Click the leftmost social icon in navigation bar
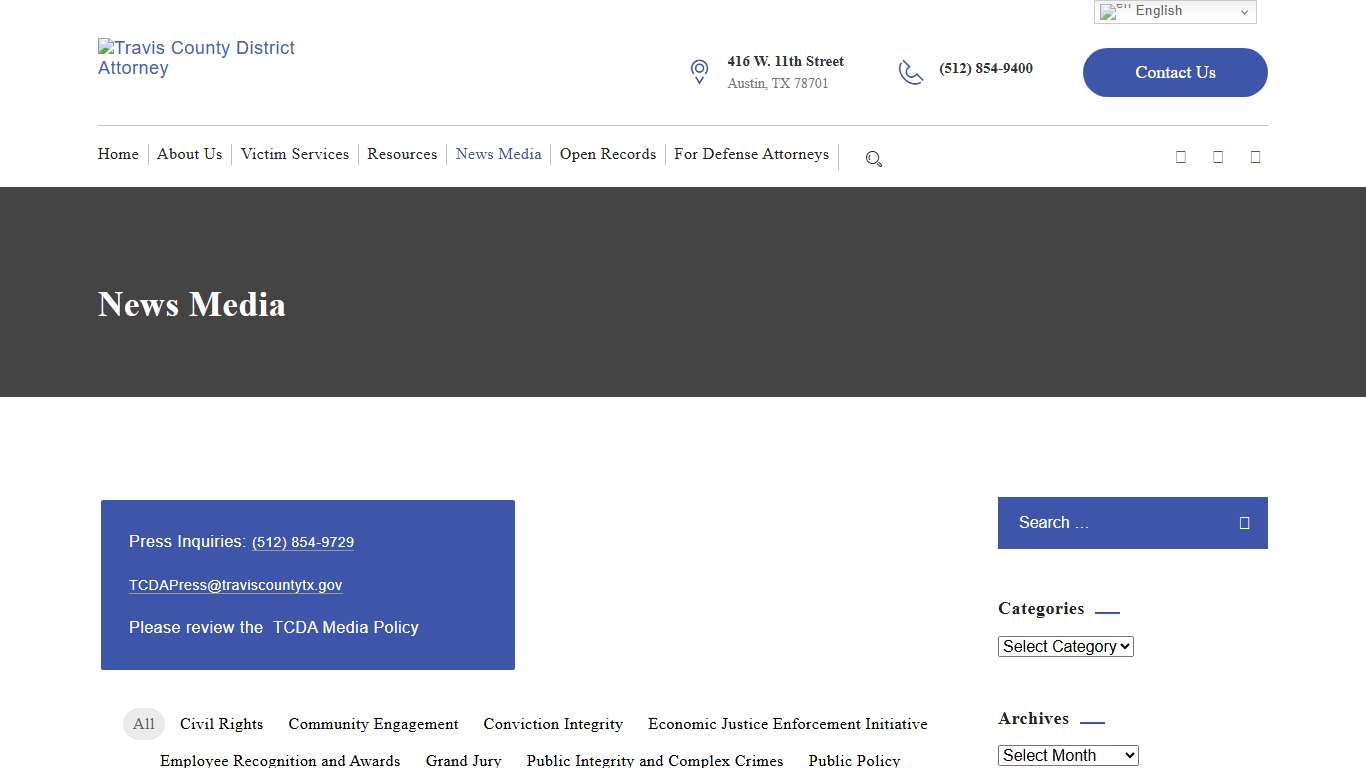1366x768 pixels. point(1181,157)
